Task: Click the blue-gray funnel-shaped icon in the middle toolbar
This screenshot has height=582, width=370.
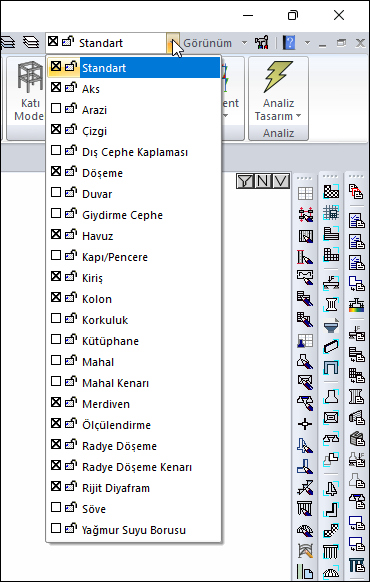Action: tap(331, 326)
